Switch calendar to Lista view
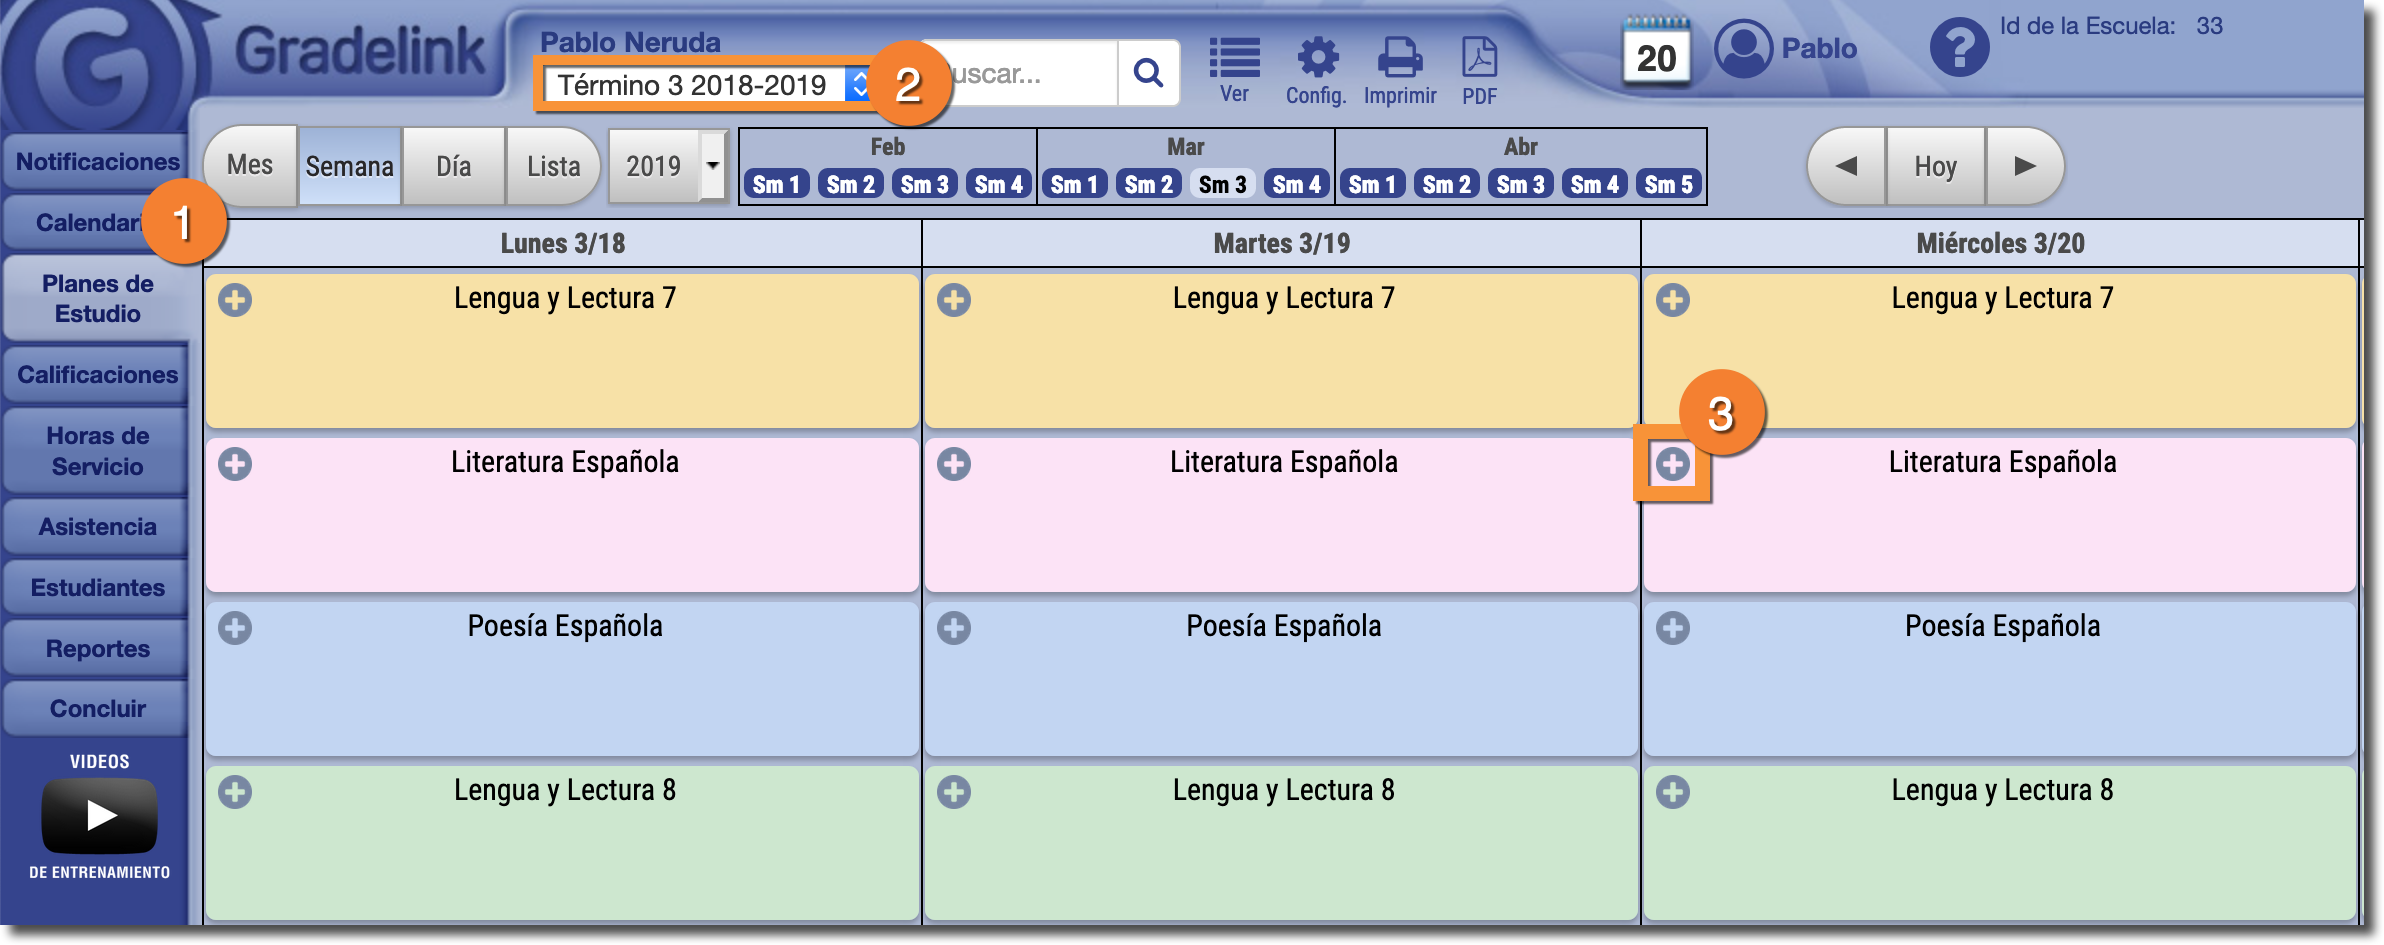 [x=553, y=166]
